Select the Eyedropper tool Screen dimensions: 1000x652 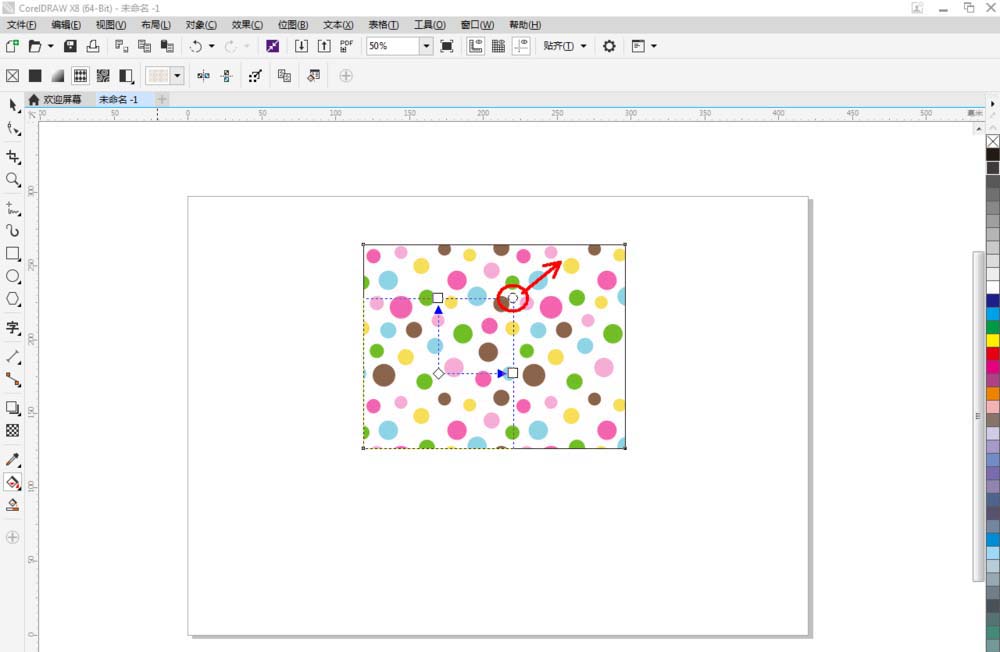[x=13, y=460]
